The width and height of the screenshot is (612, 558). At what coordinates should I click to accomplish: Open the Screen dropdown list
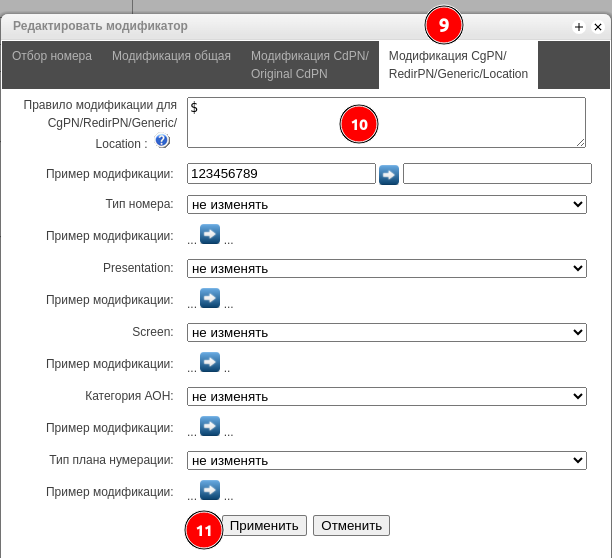pos(386,333)
